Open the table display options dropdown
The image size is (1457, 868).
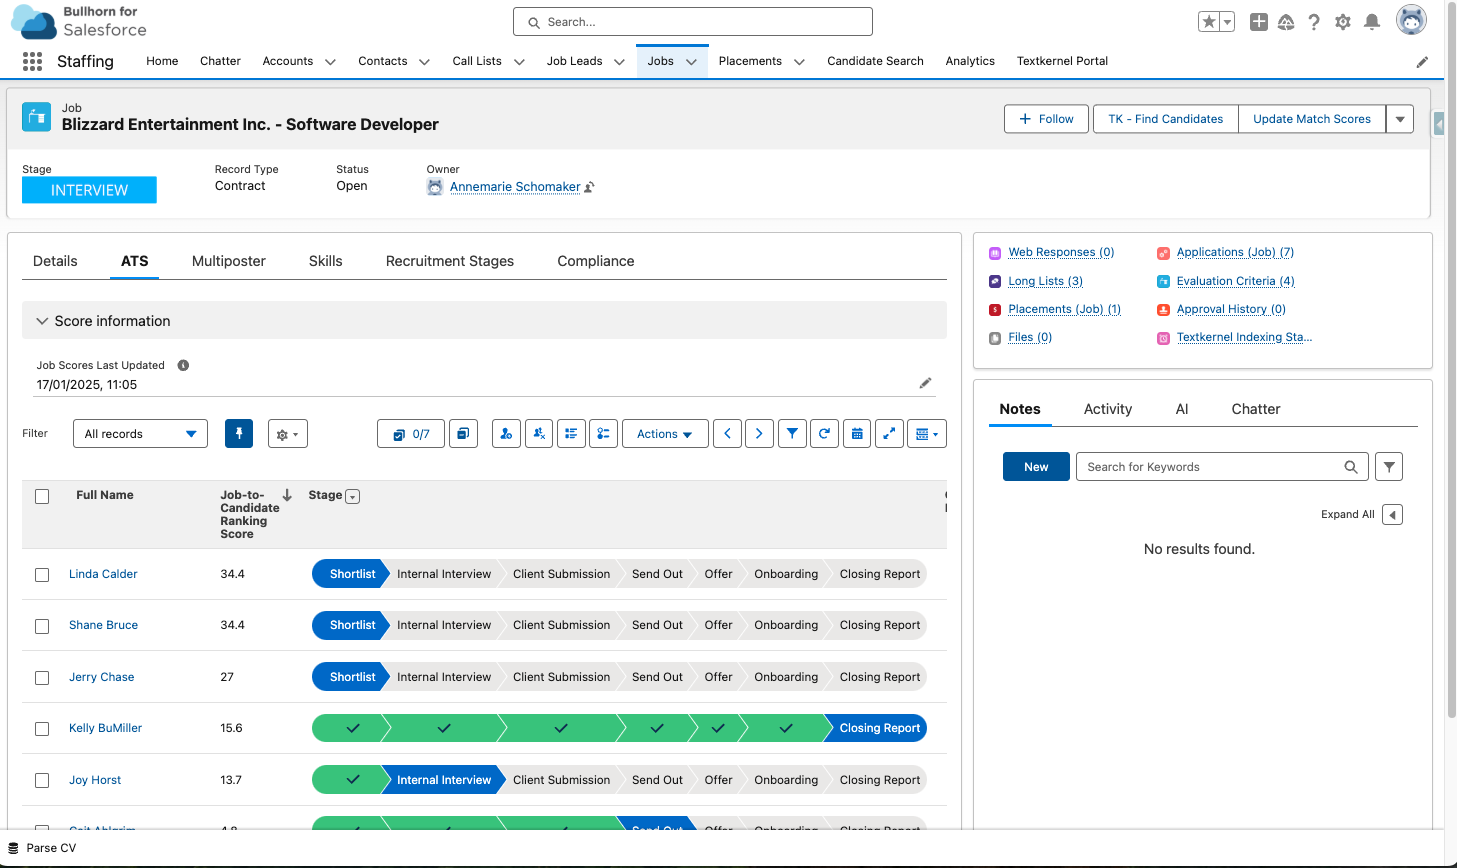point(927,434)
